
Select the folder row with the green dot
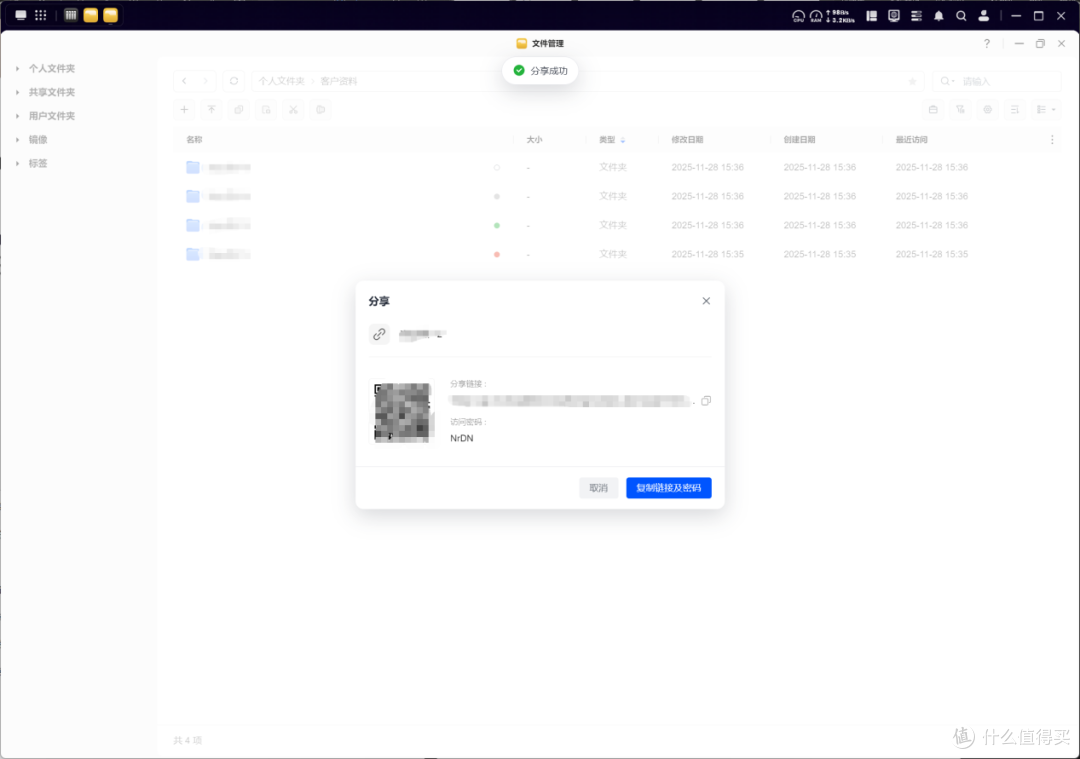[x=616, y=225]
